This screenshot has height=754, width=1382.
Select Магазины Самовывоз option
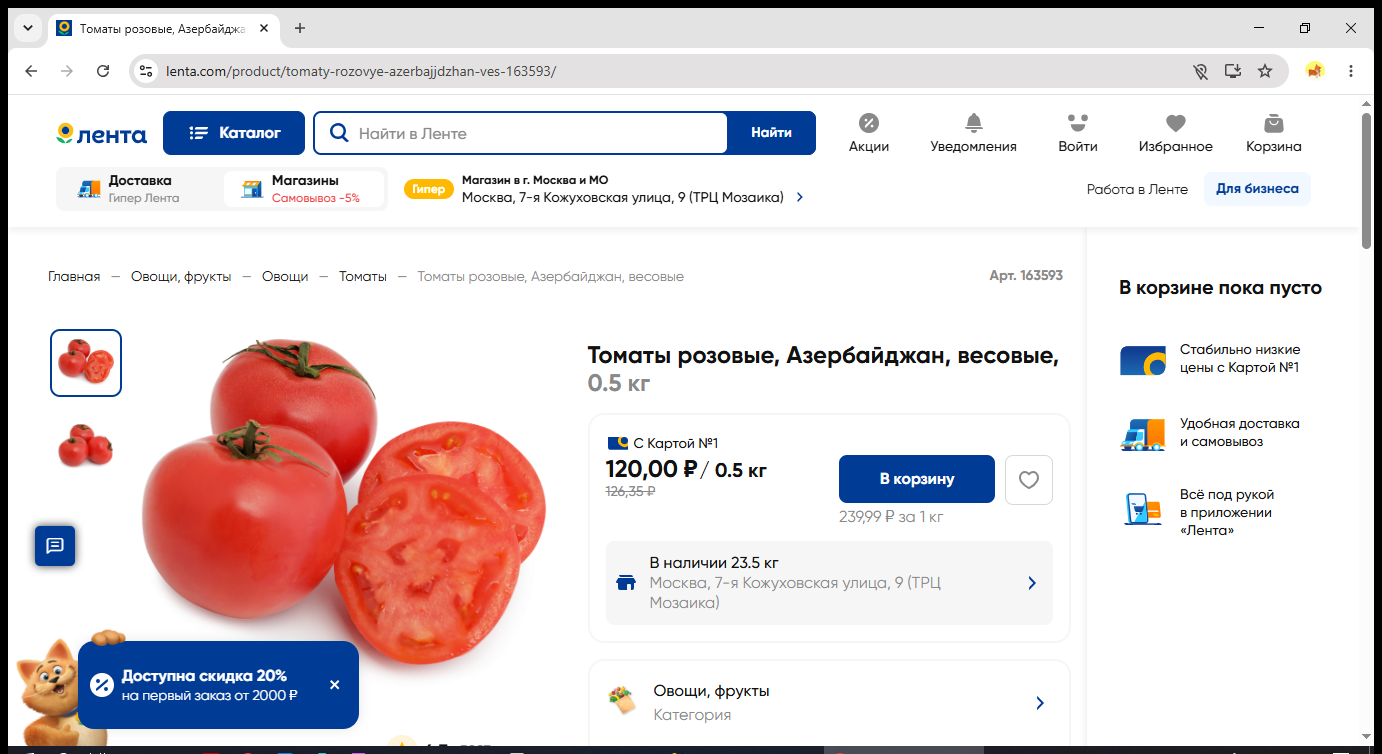point(303,189)
